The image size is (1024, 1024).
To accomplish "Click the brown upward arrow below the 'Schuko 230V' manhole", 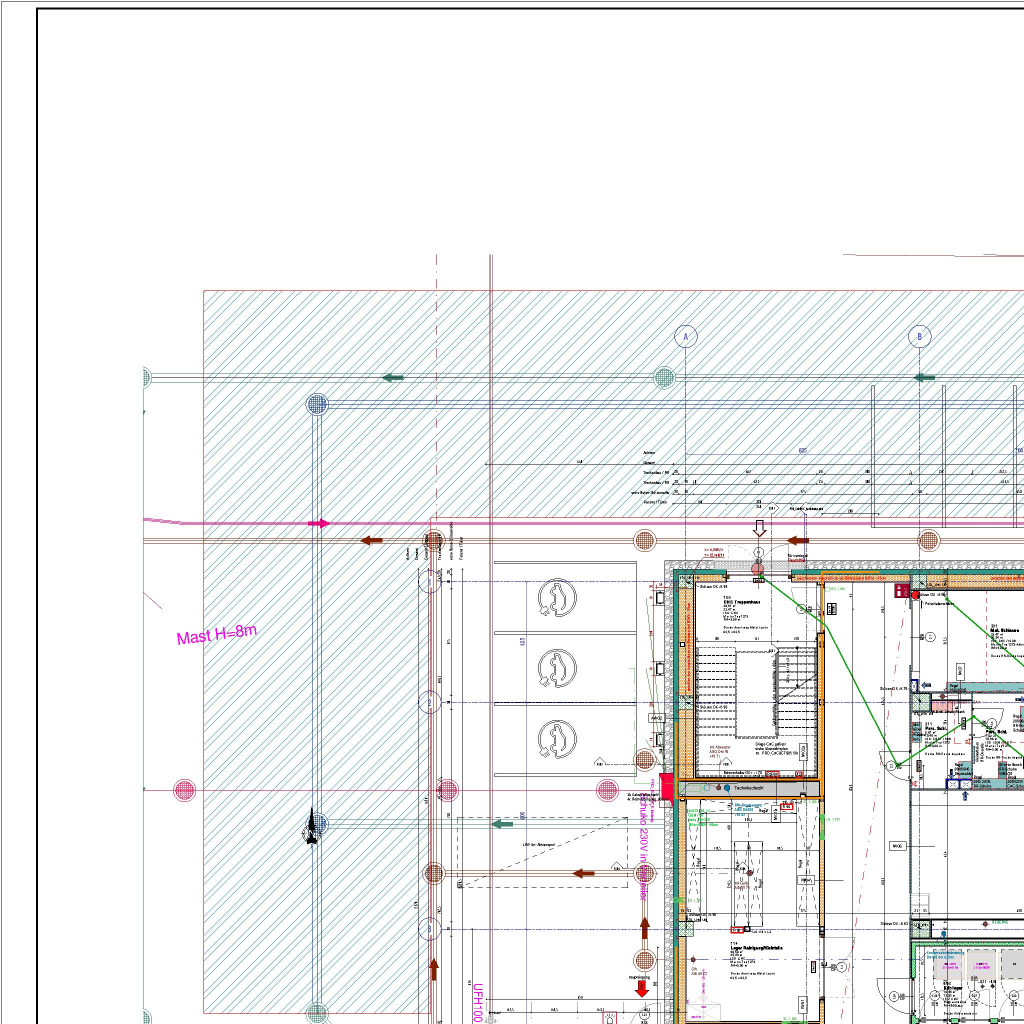I will click(645, 928).
